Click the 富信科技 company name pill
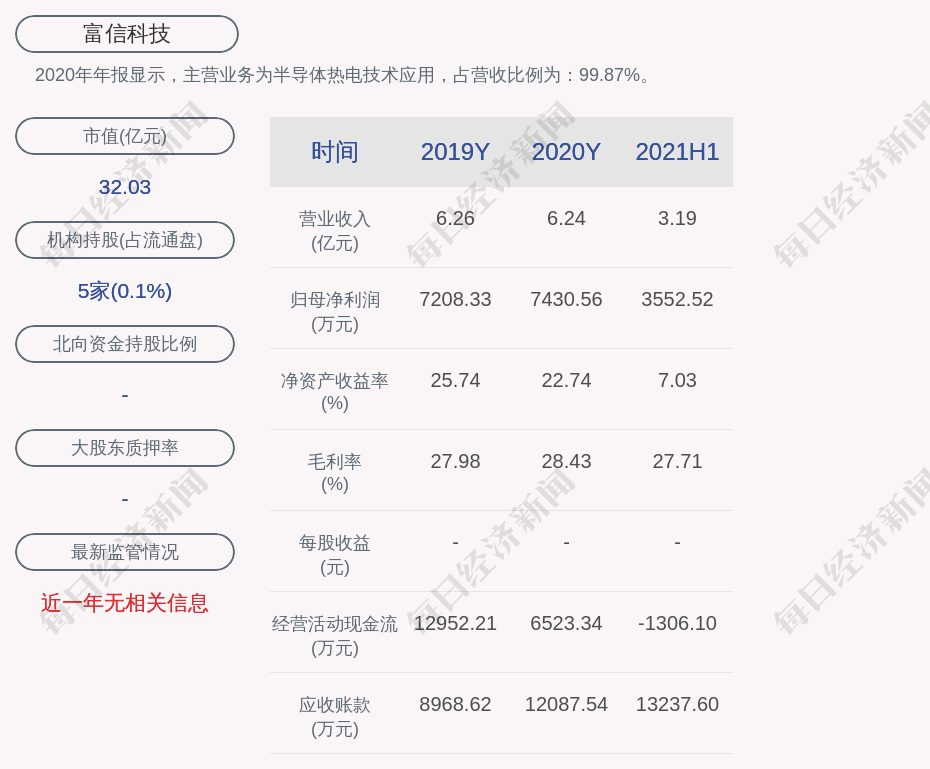 127,34
